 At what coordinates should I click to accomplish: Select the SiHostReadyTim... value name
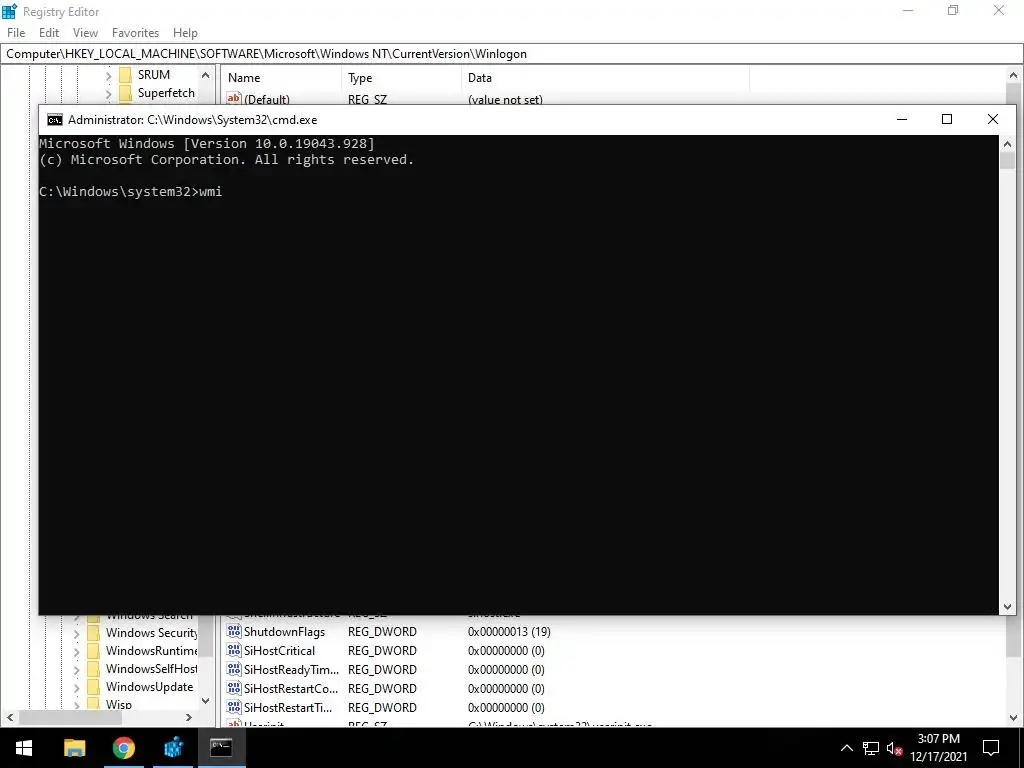(291, 669)
